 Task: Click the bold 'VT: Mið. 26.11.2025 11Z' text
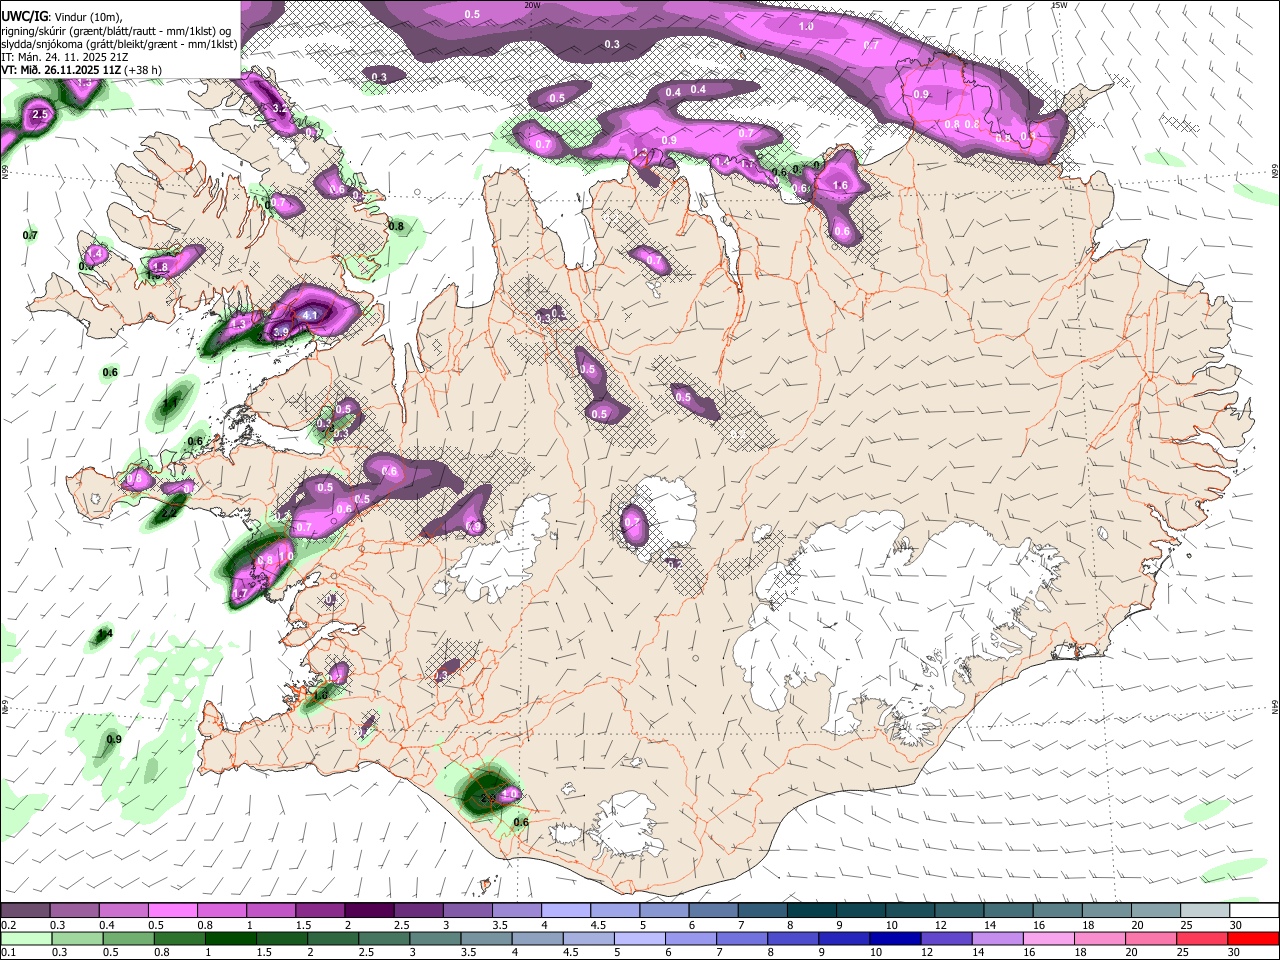pos(62,70)
